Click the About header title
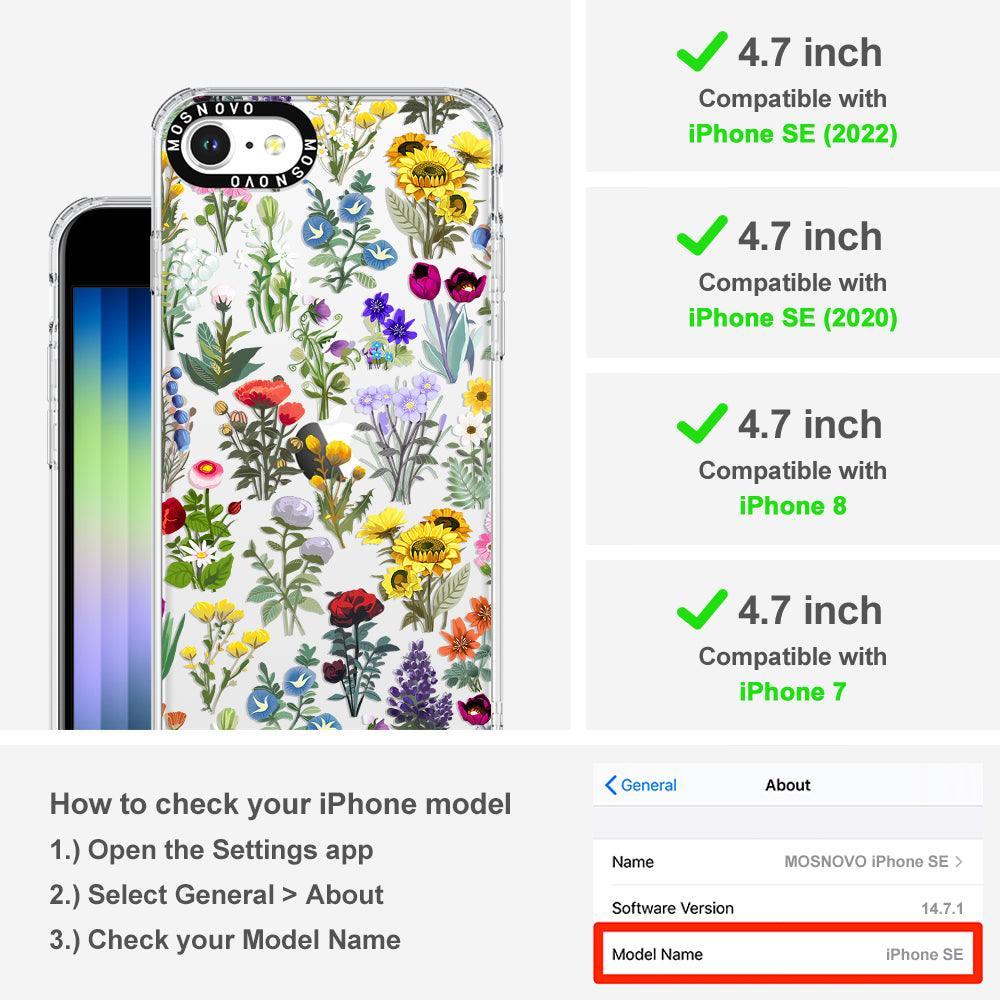Viewport: 1000px width, 1000px height. click(x=788, y=785)
